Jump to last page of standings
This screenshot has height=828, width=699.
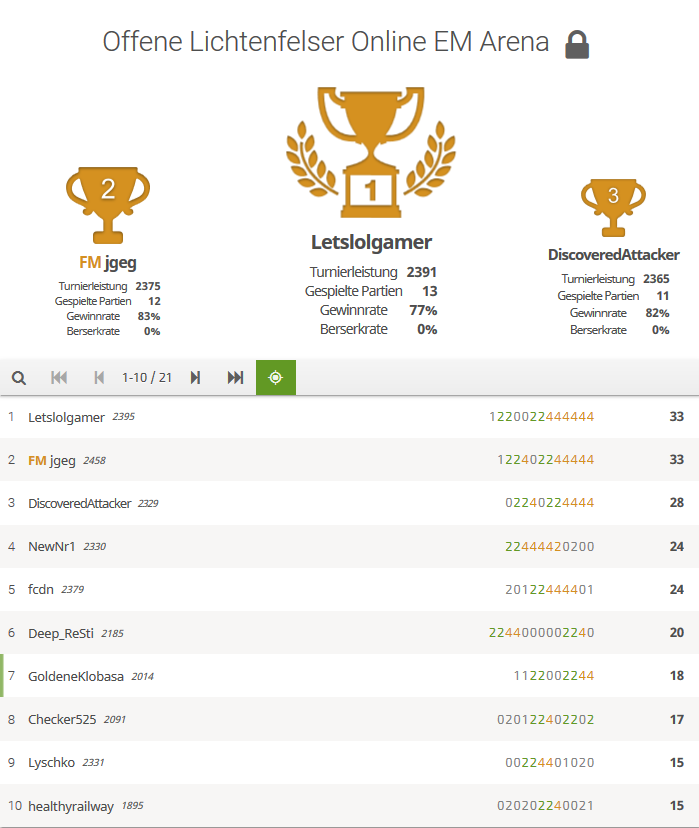pyautogui.click(x=236, y=377)
